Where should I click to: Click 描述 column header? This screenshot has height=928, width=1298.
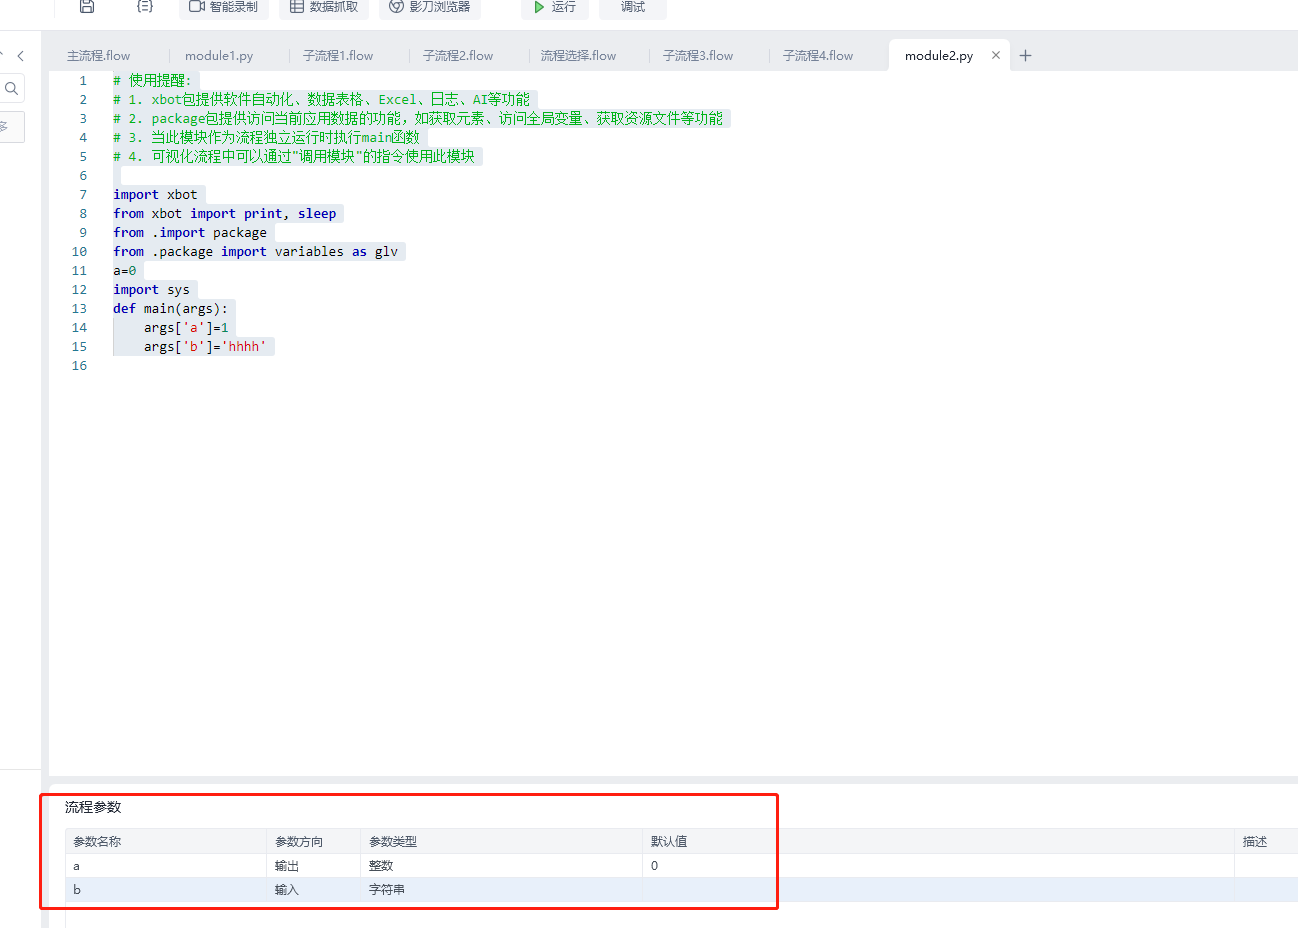tap(1266, 842)
